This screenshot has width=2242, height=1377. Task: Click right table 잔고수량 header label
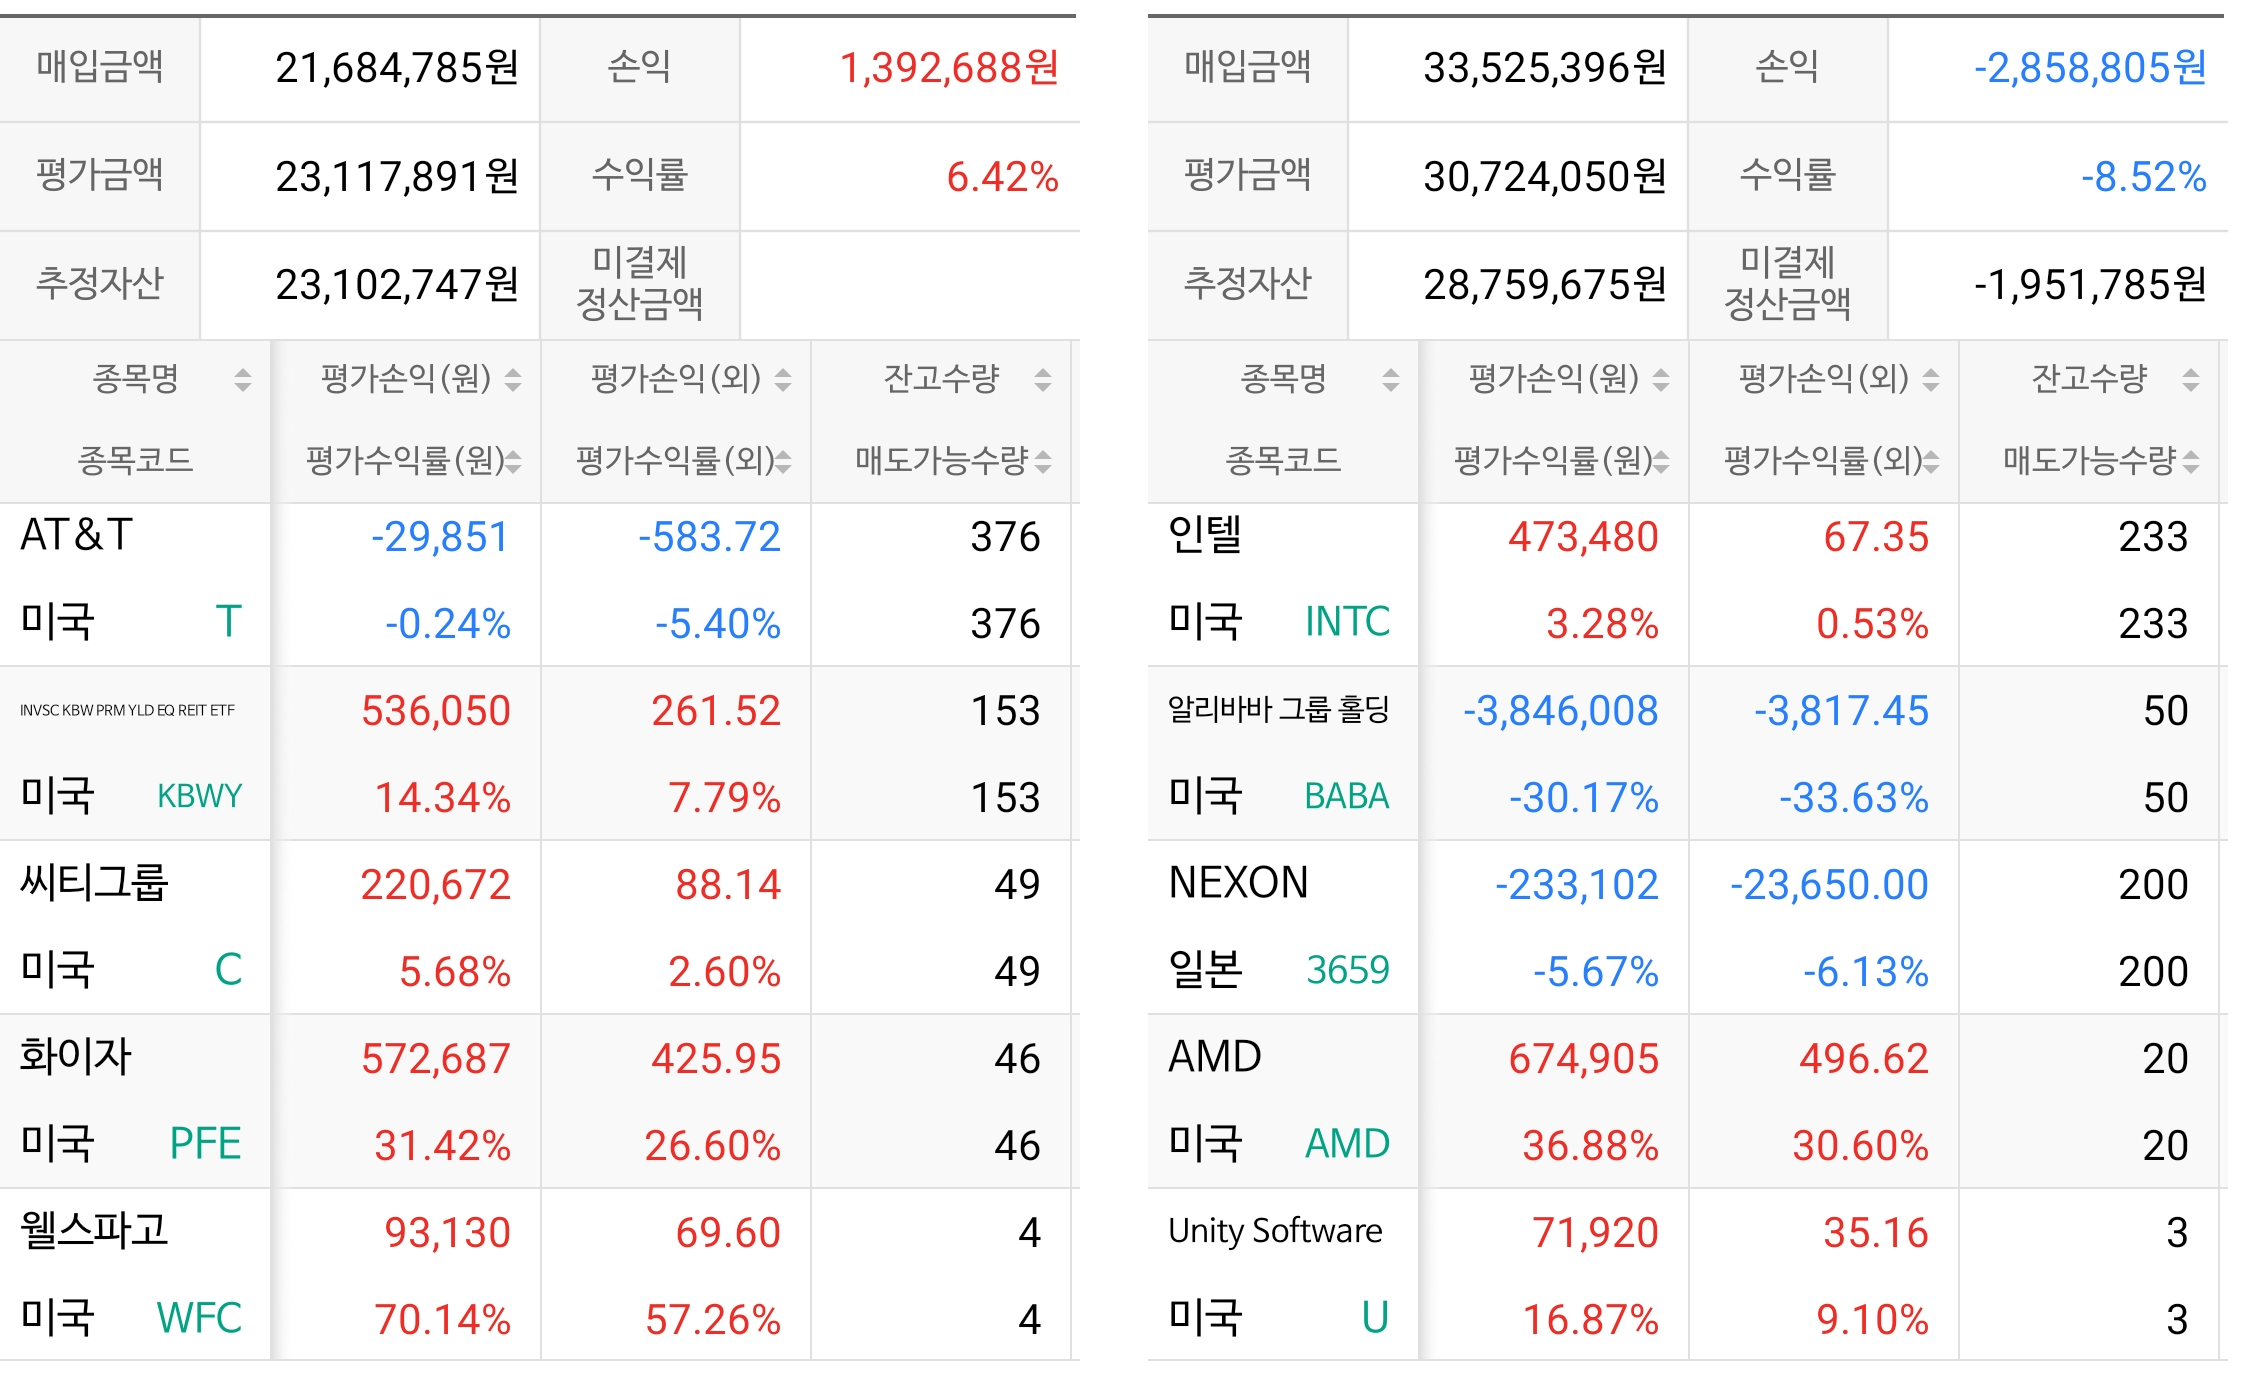point(2089,379)
